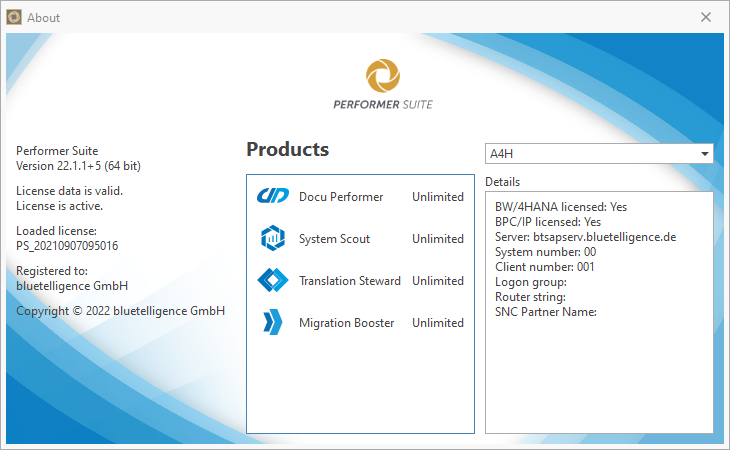Select the Docu Performer product label

[341, 197]
